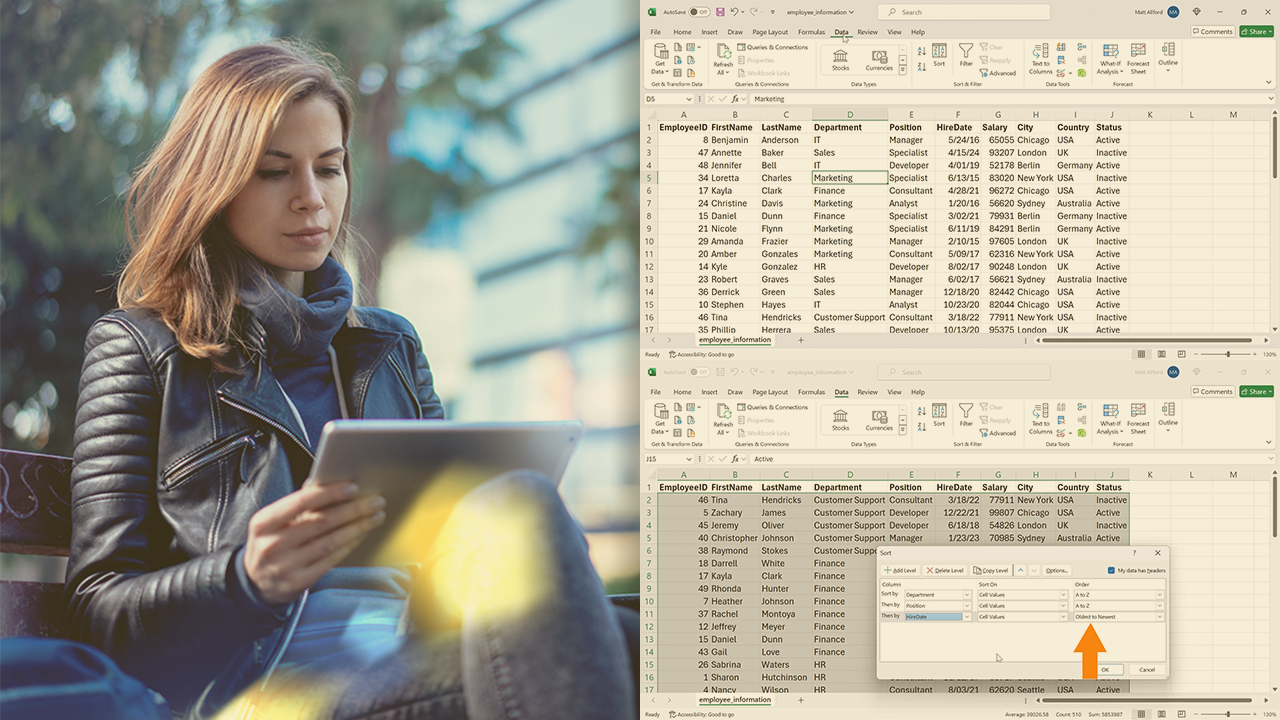Viewport: 1280px width, 720px height.
Task: Click zoom slider in the window with D5 selected
Action: click(1228, 354)
